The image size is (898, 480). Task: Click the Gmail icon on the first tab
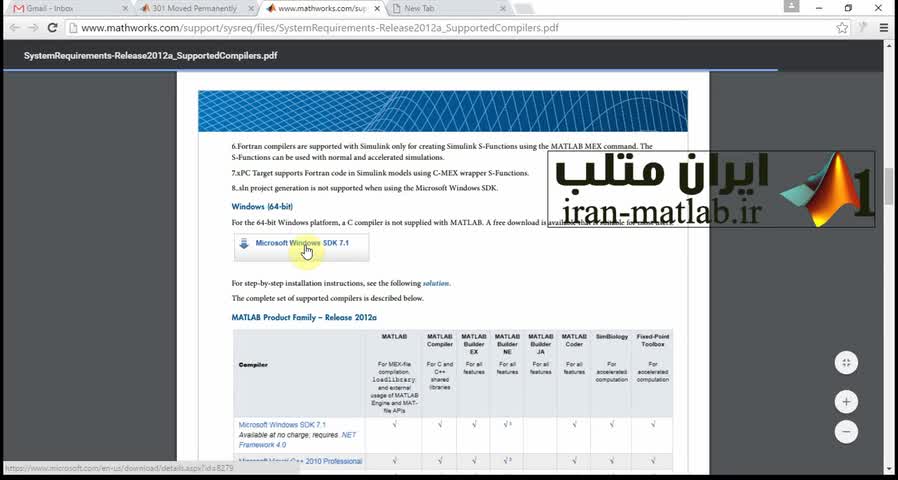click(x=19, y=9)
